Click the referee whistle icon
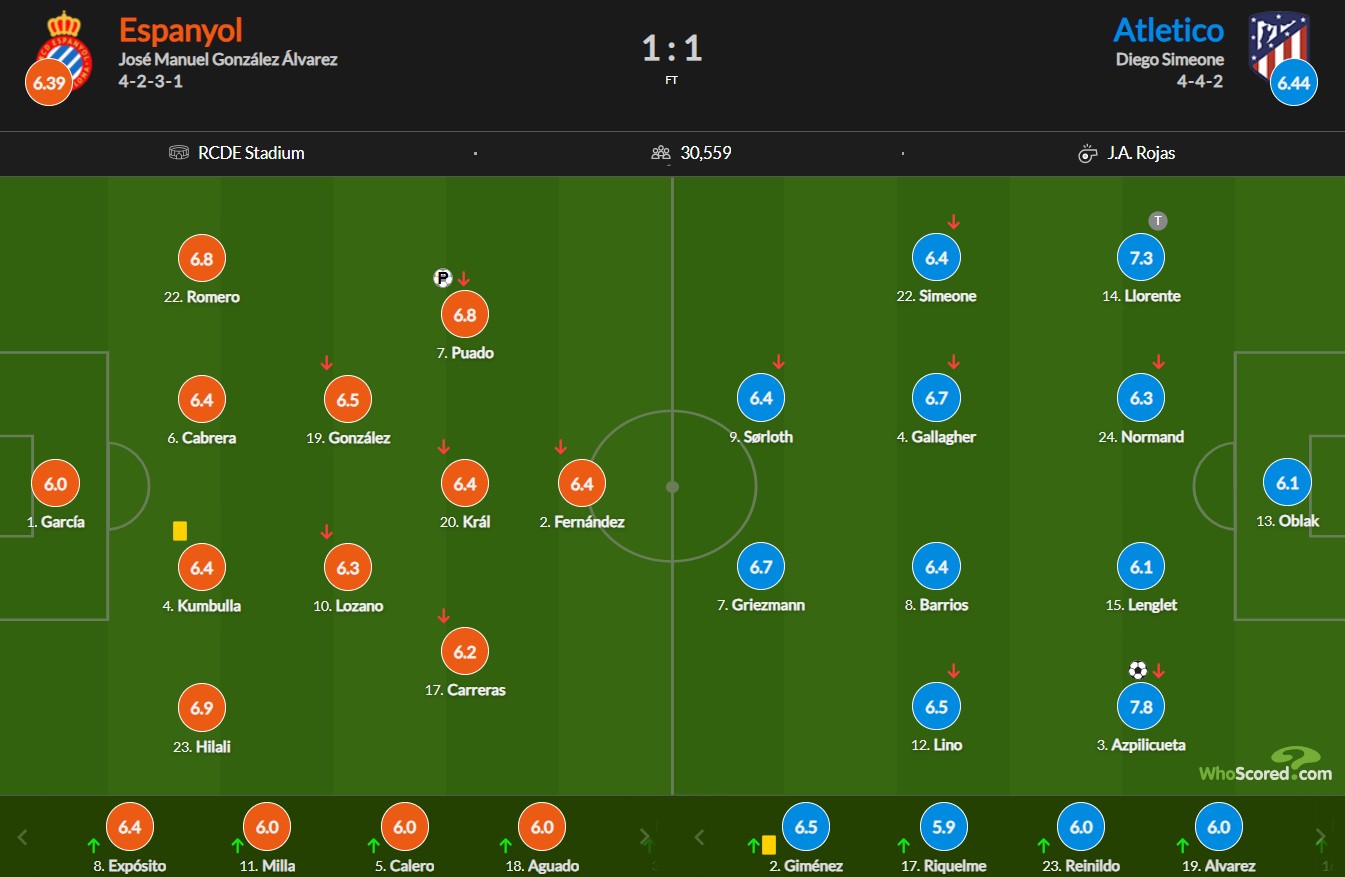Screen dimensions: 1345x877 (x=1089, y=153)
